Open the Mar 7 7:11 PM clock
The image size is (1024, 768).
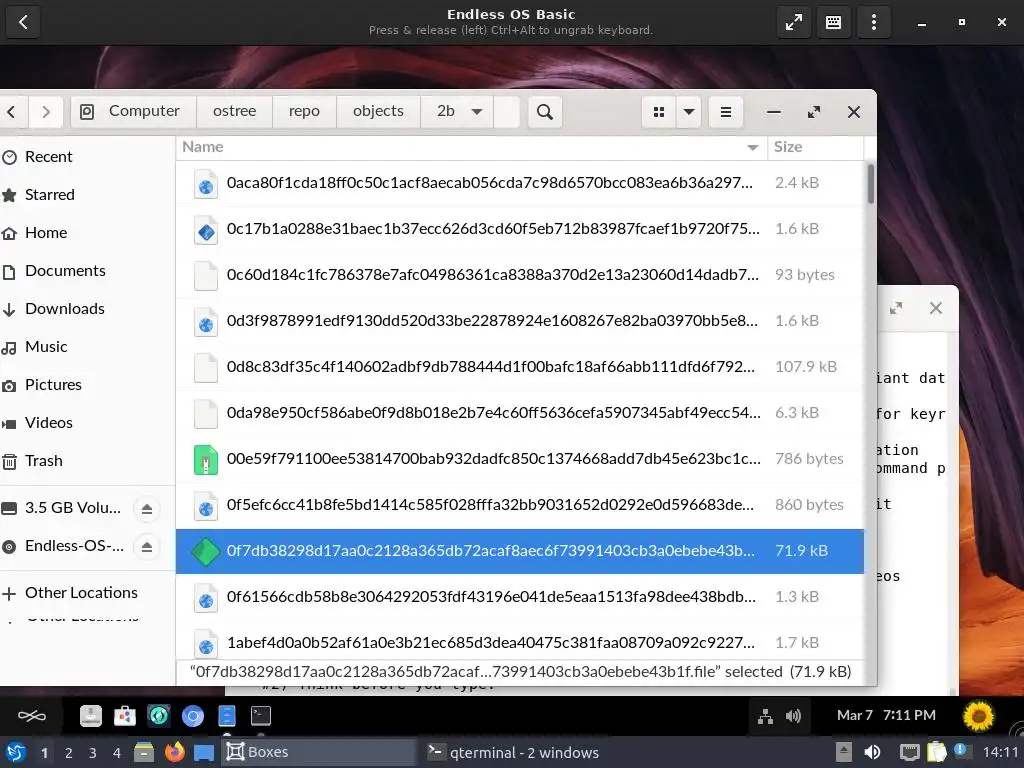(886, 716)
